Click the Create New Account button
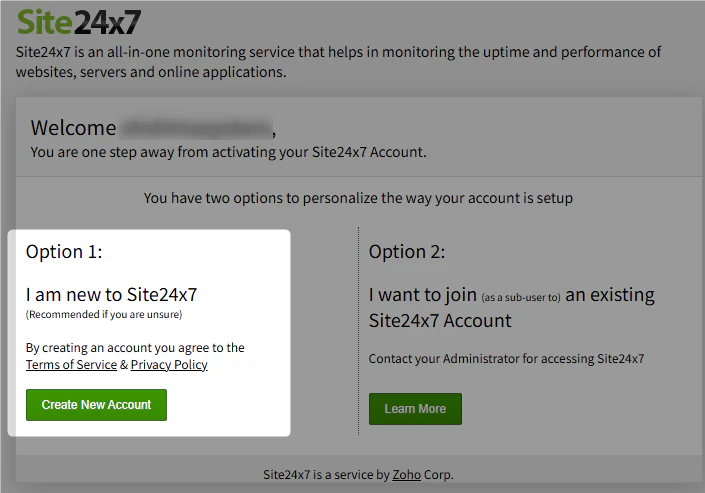The image size is (705, 493). 96,405
